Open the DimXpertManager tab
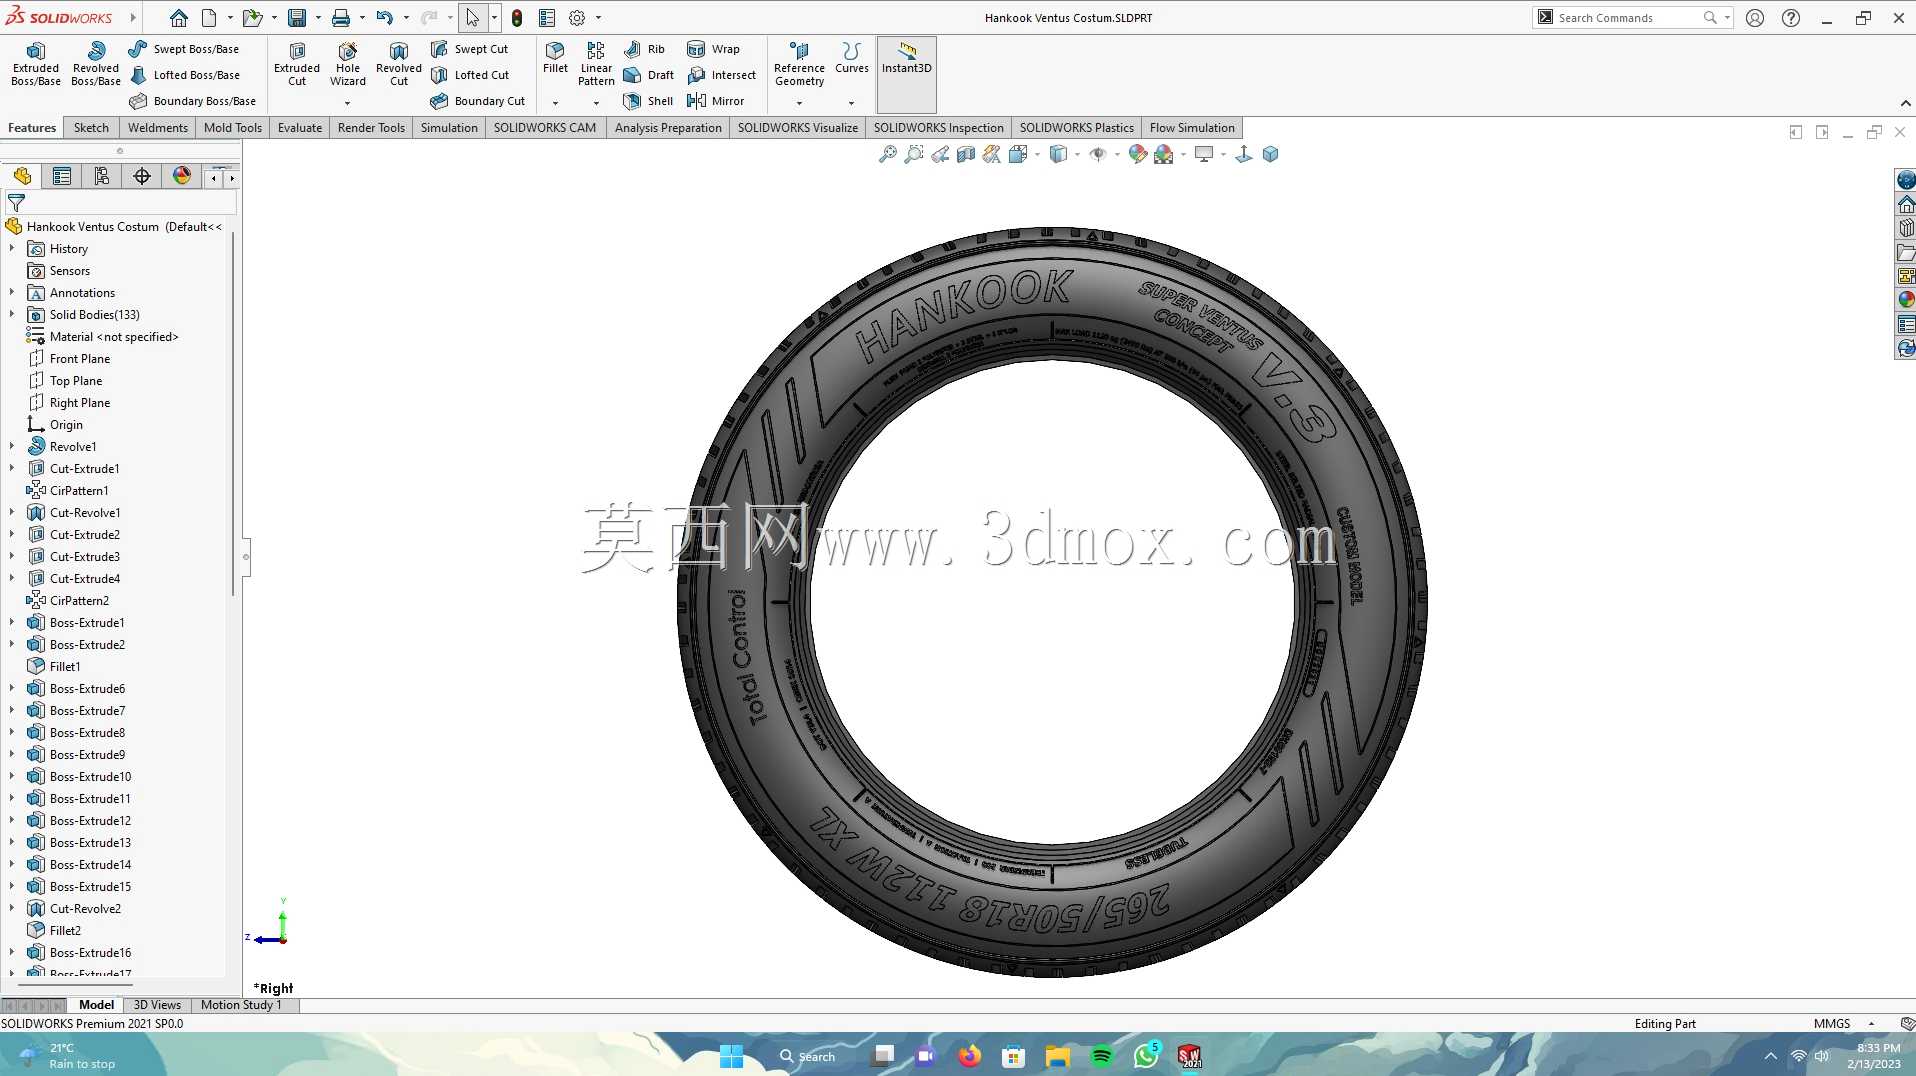 [x=142, y=177]
